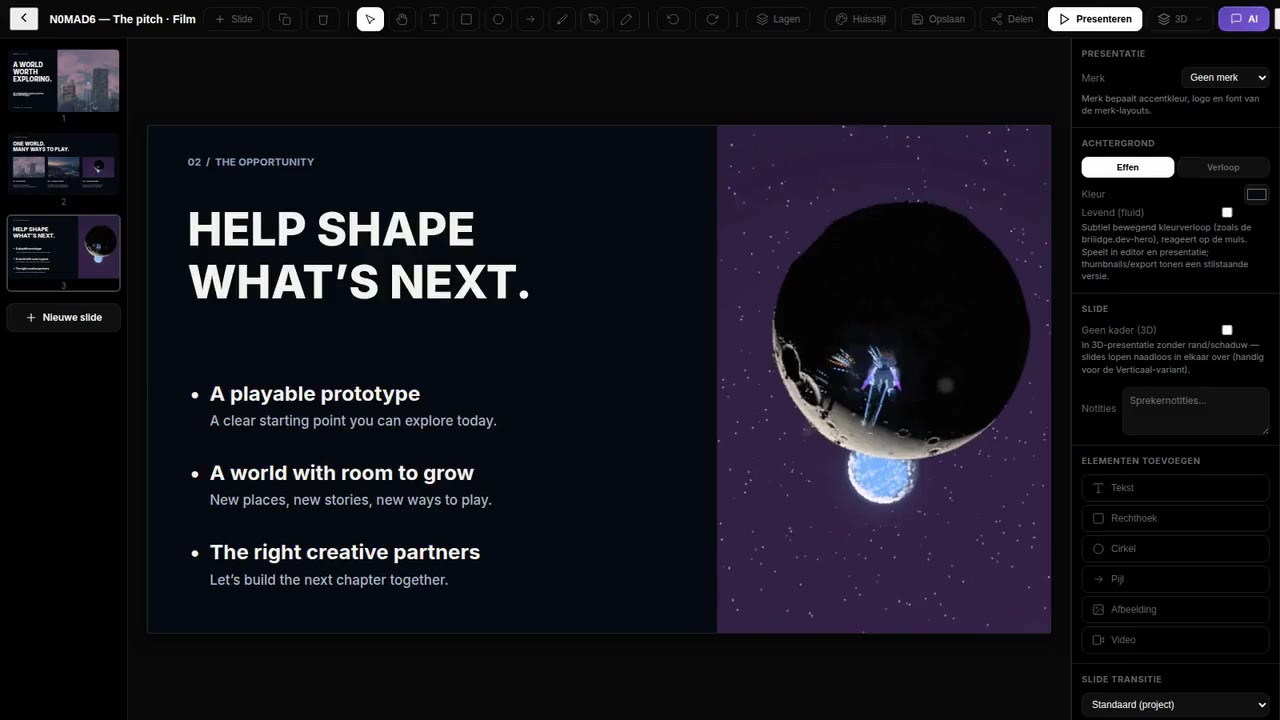Activate the hand pan tool
The height and width of the screenshot is (720, 1280).
402,19
